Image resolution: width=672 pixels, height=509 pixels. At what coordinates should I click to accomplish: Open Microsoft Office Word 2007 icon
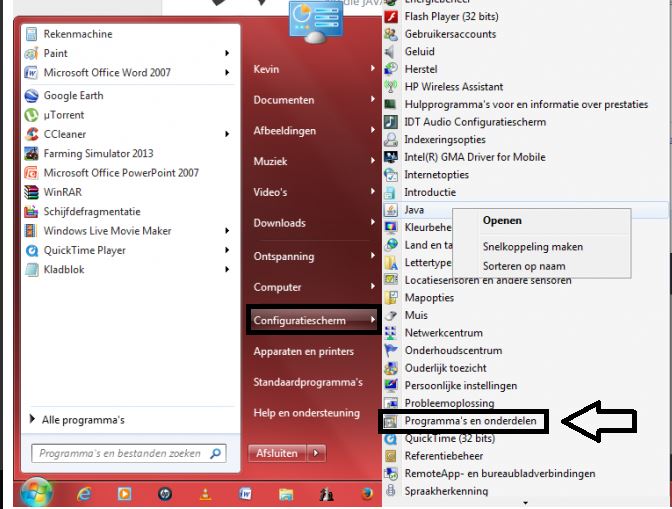(32, 73)
